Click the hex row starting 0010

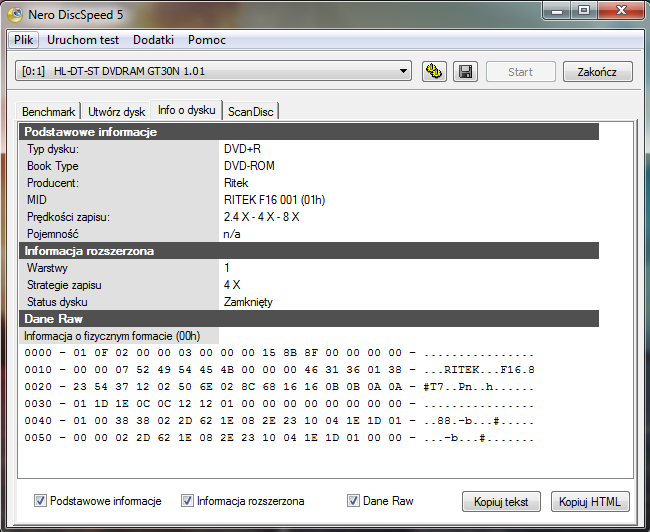279,370
